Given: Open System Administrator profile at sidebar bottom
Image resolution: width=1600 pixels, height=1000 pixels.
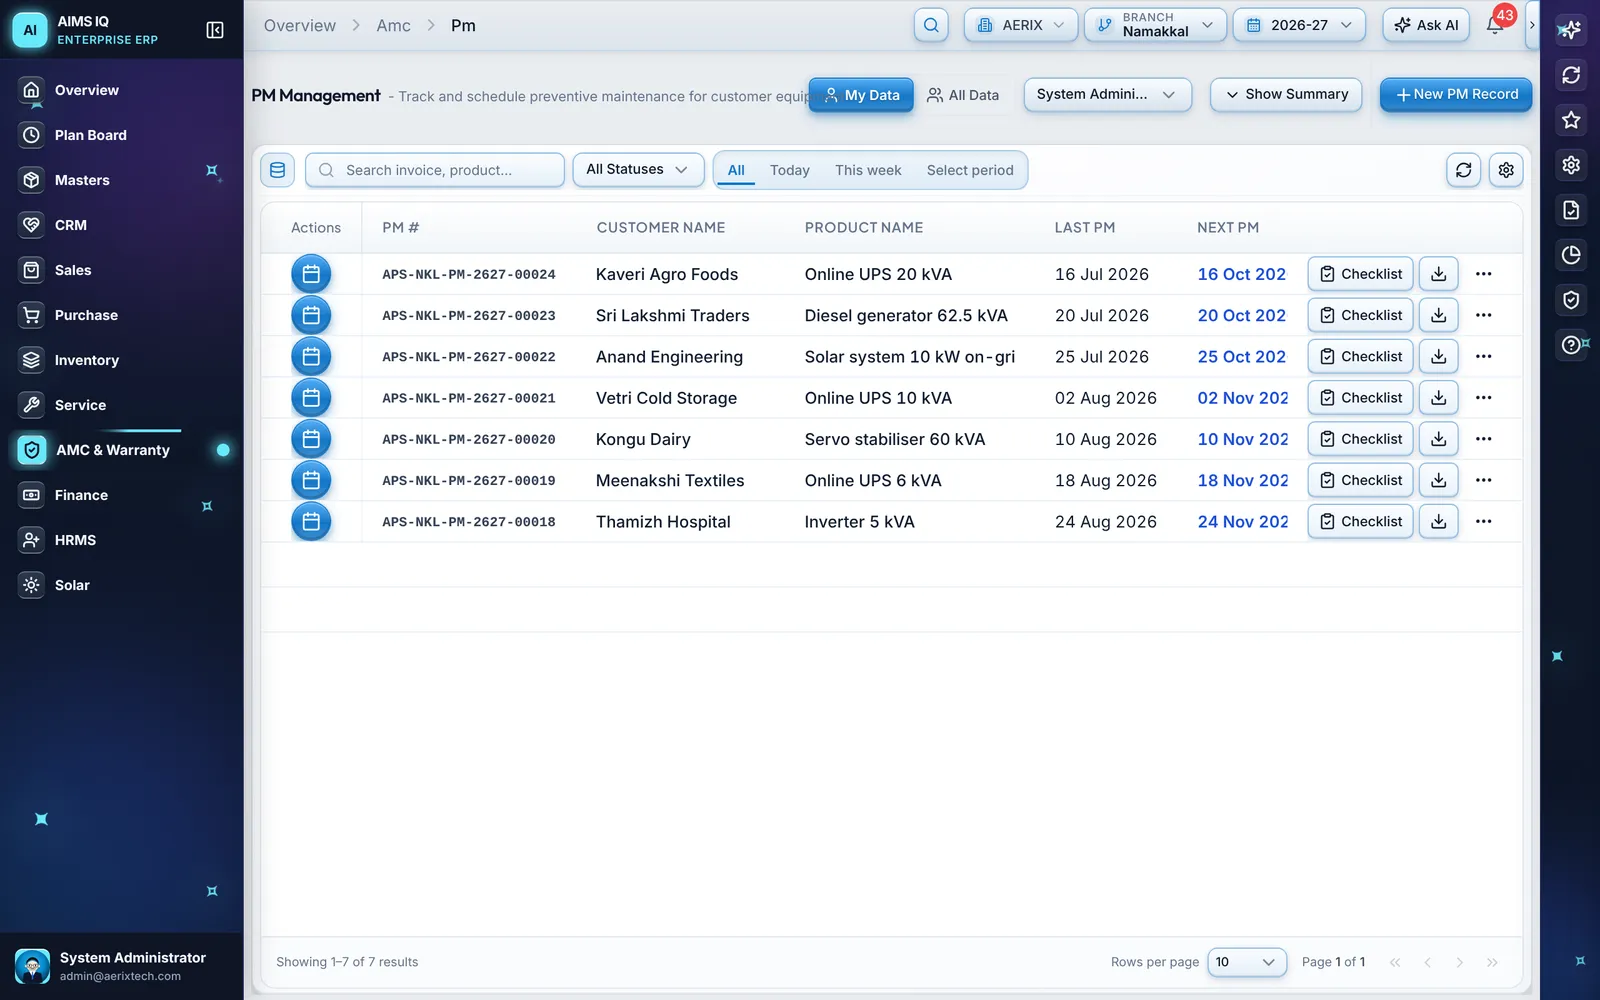Looking at the screenshot, I should (122, 966).
